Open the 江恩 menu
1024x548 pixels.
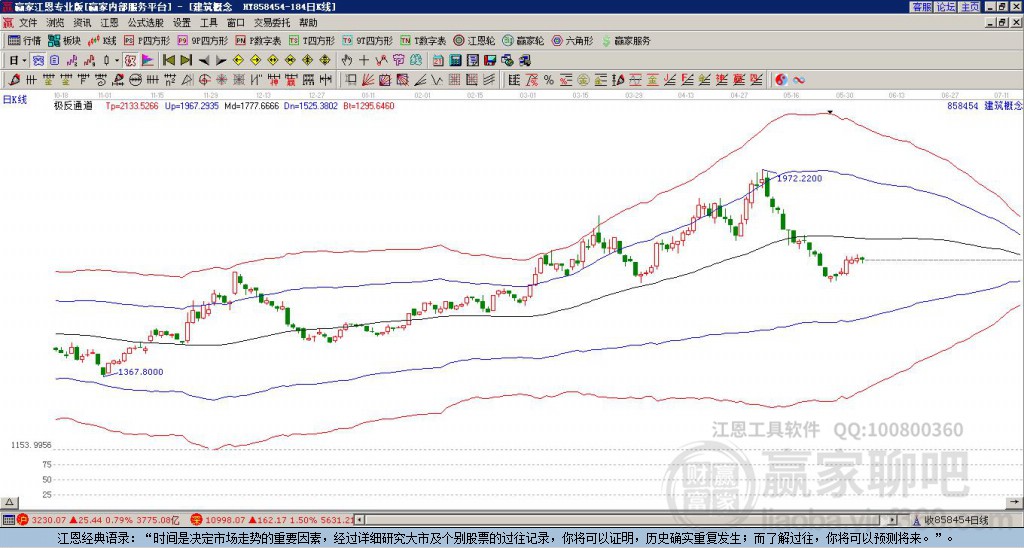pyautogui.click(x=109, y=23)
